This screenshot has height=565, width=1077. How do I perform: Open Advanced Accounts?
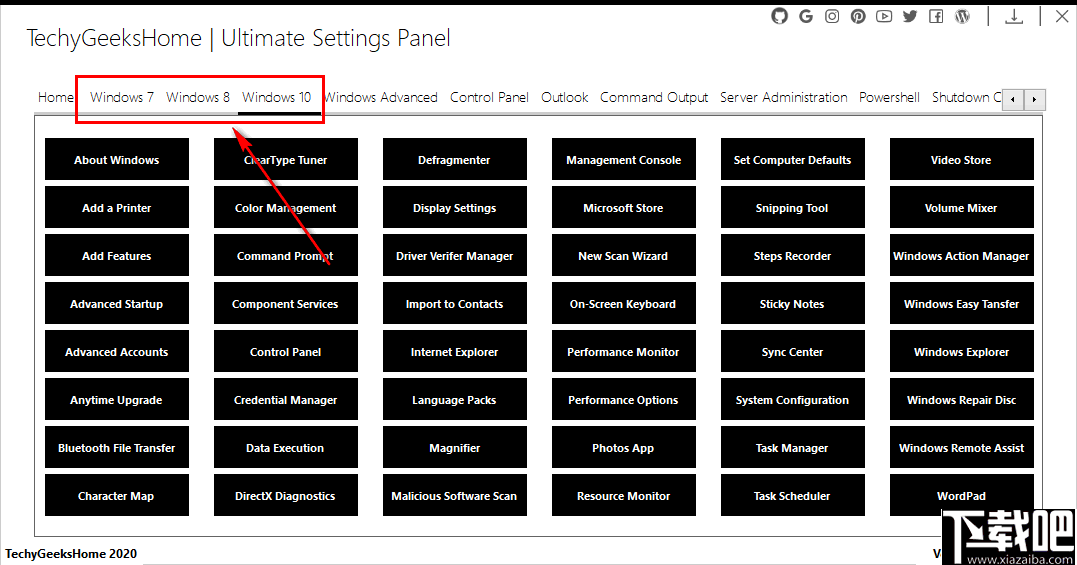coord(117,351)
